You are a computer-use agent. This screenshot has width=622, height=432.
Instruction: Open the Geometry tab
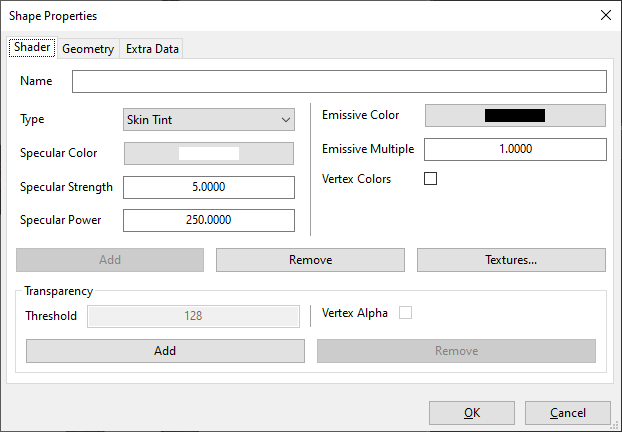pos(88,49)
